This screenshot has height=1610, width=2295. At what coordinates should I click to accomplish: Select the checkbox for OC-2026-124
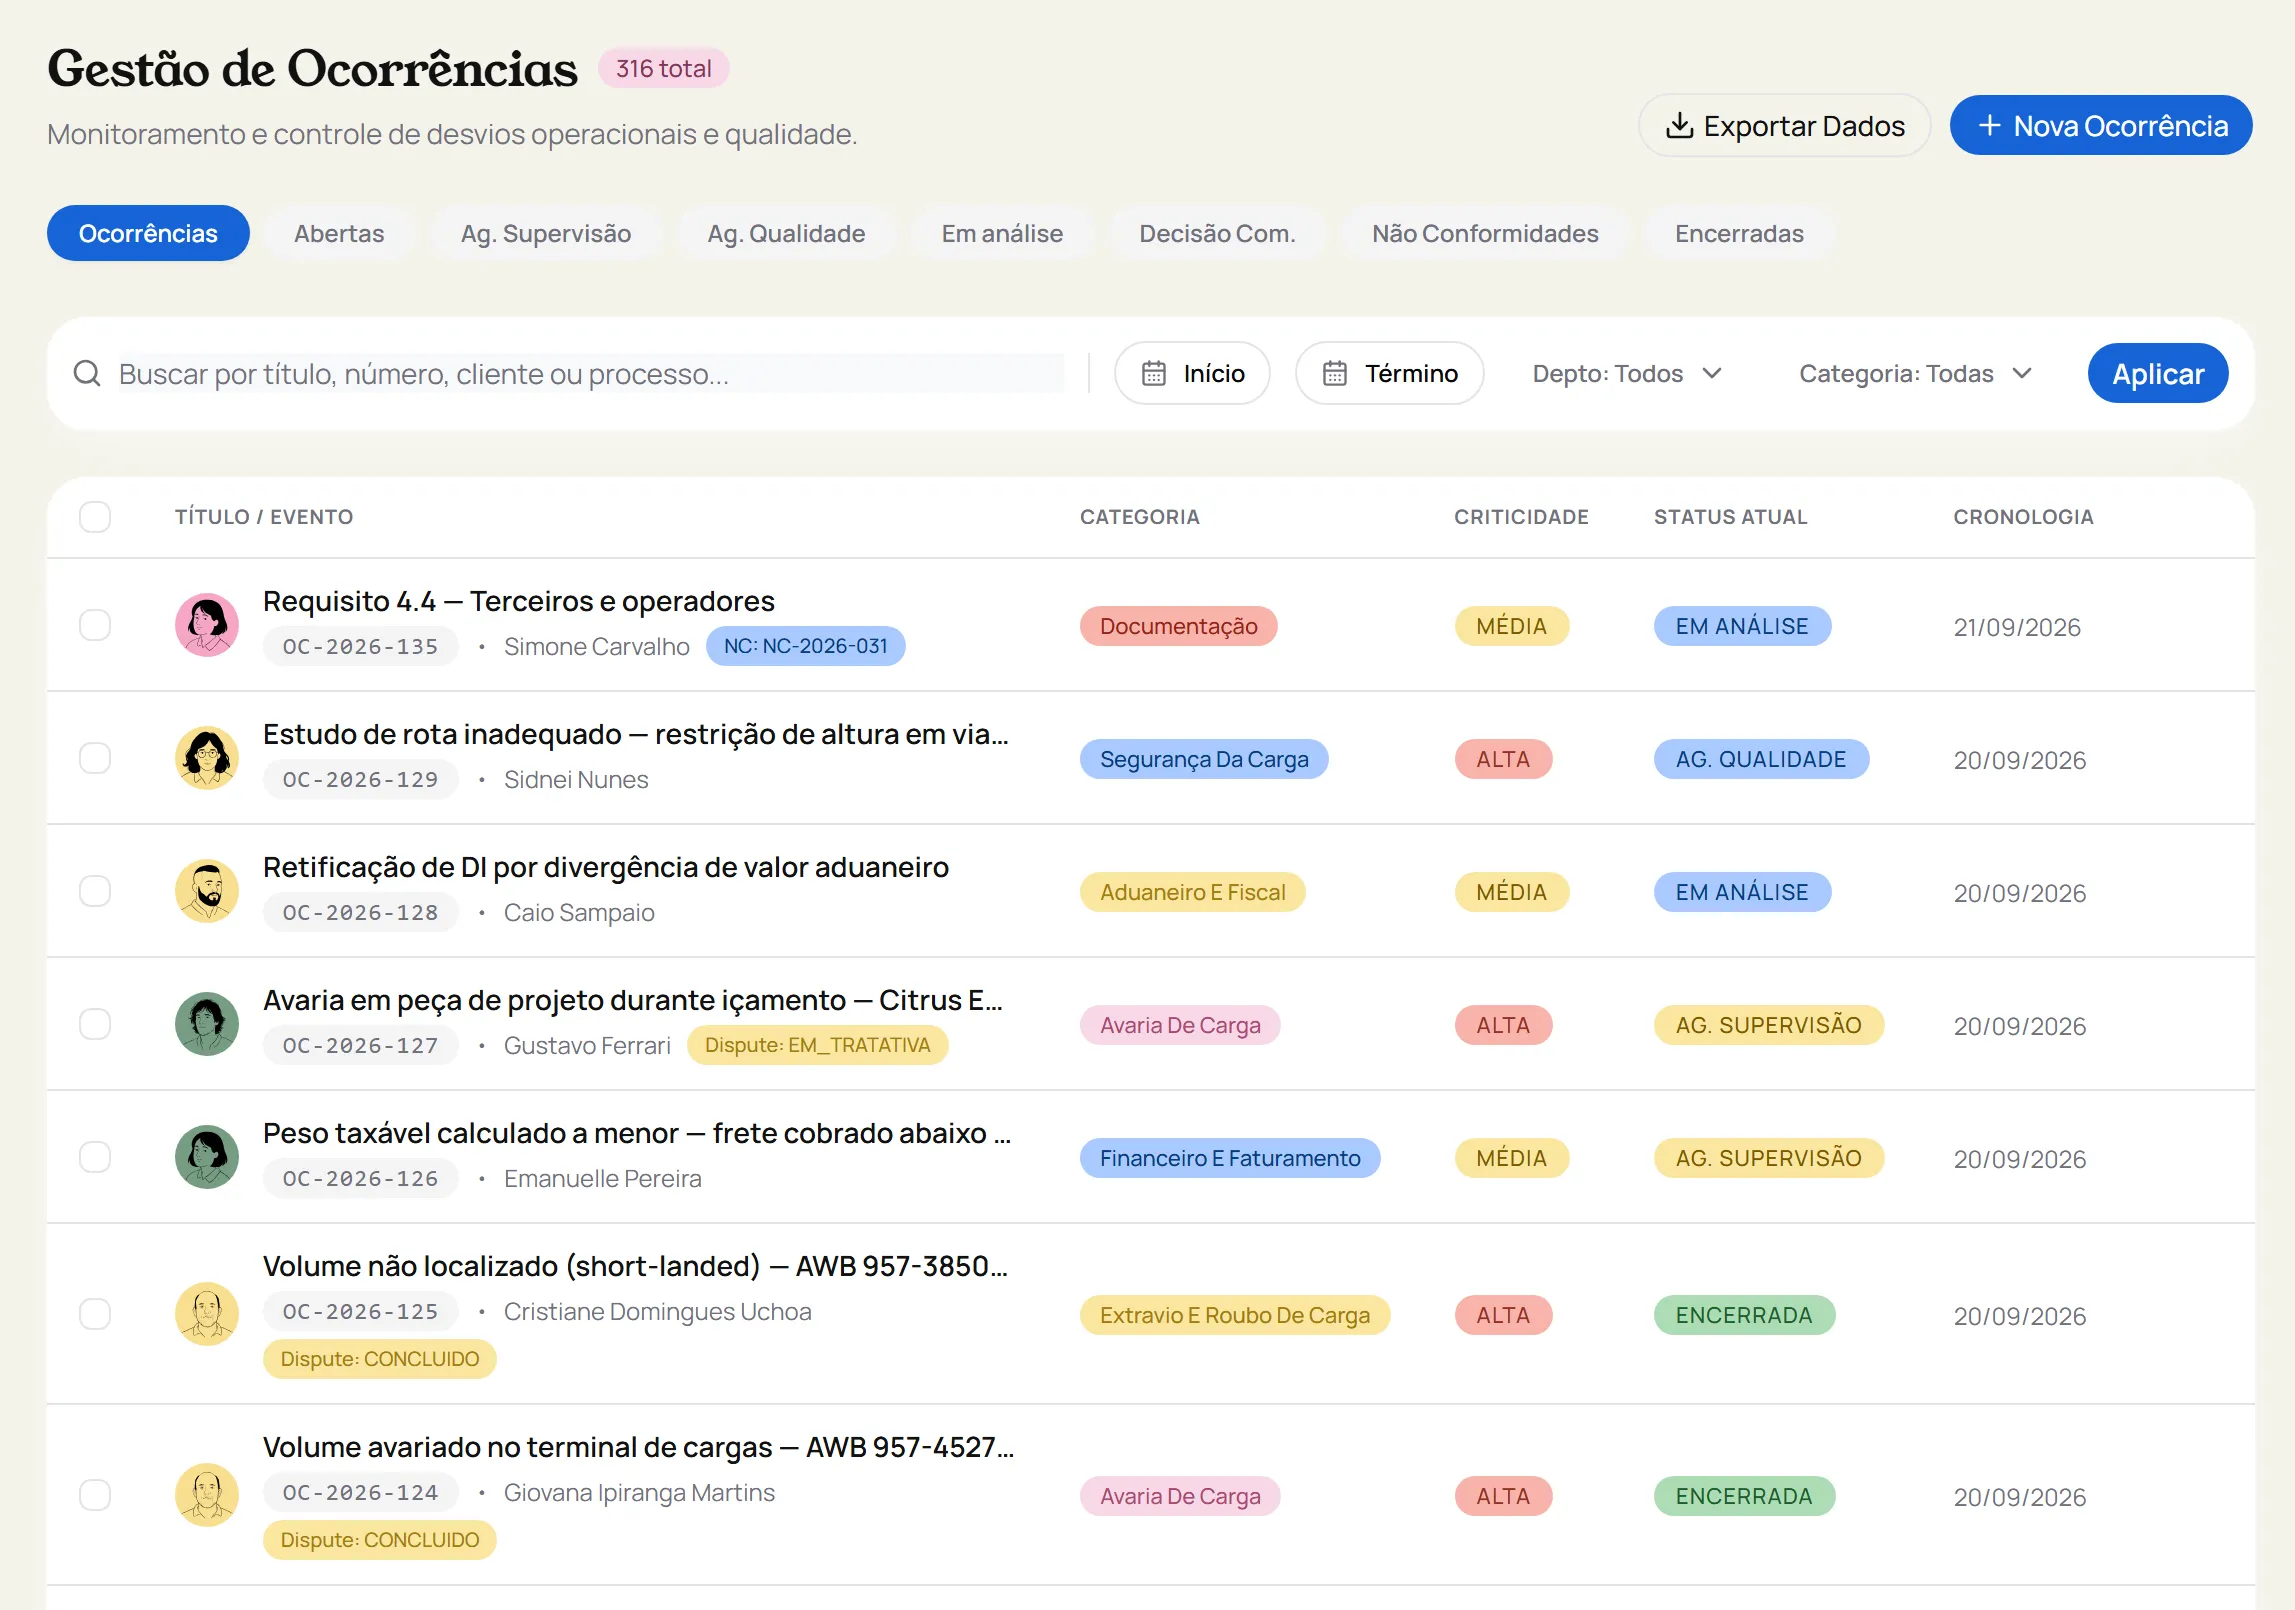point(95,1495)
